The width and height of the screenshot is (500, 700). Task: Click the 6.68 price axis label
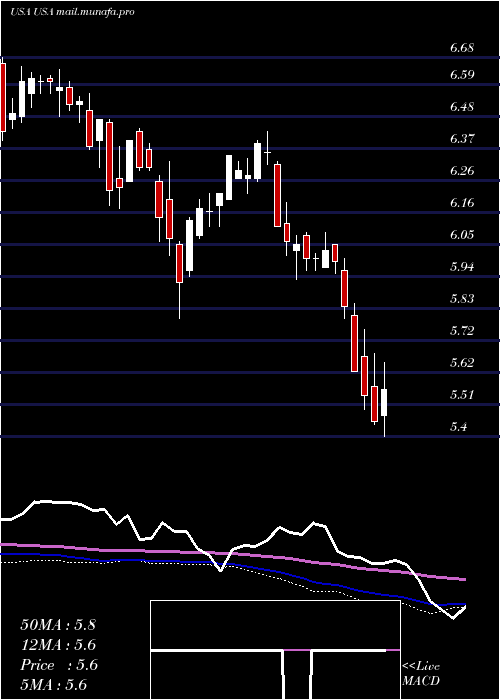tap(462, 48)
